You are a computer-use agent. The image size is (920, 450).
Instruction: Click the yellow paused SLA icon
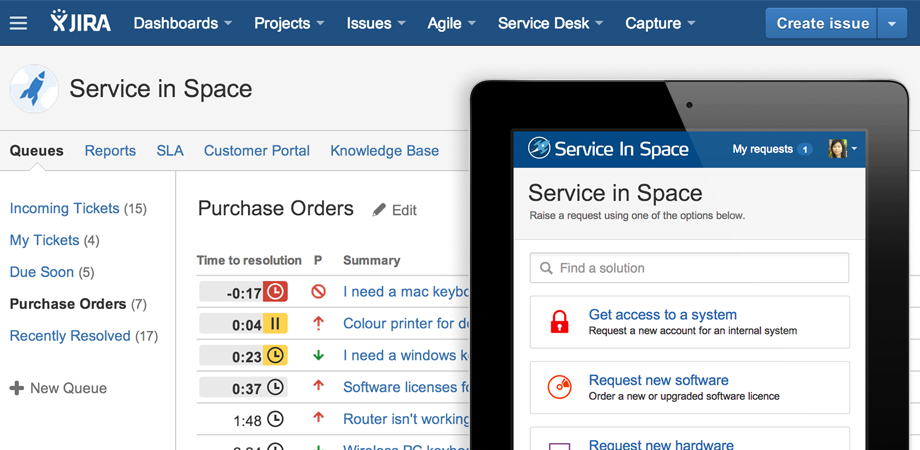[x=275, y=324]
